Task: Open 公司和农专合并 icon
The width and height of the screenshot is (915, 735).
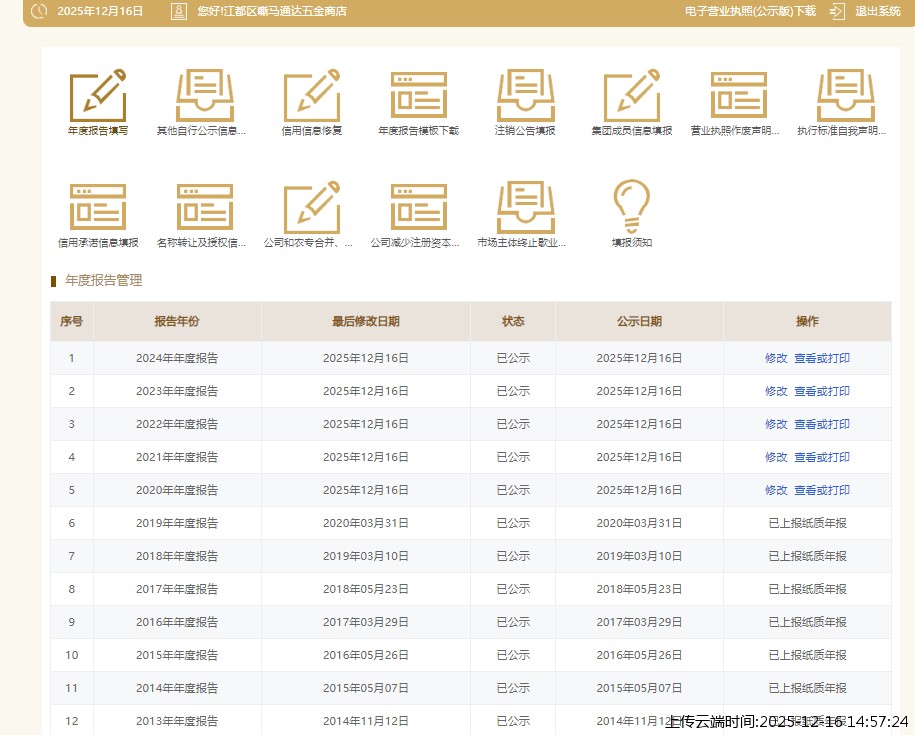Action: [312, 208]
